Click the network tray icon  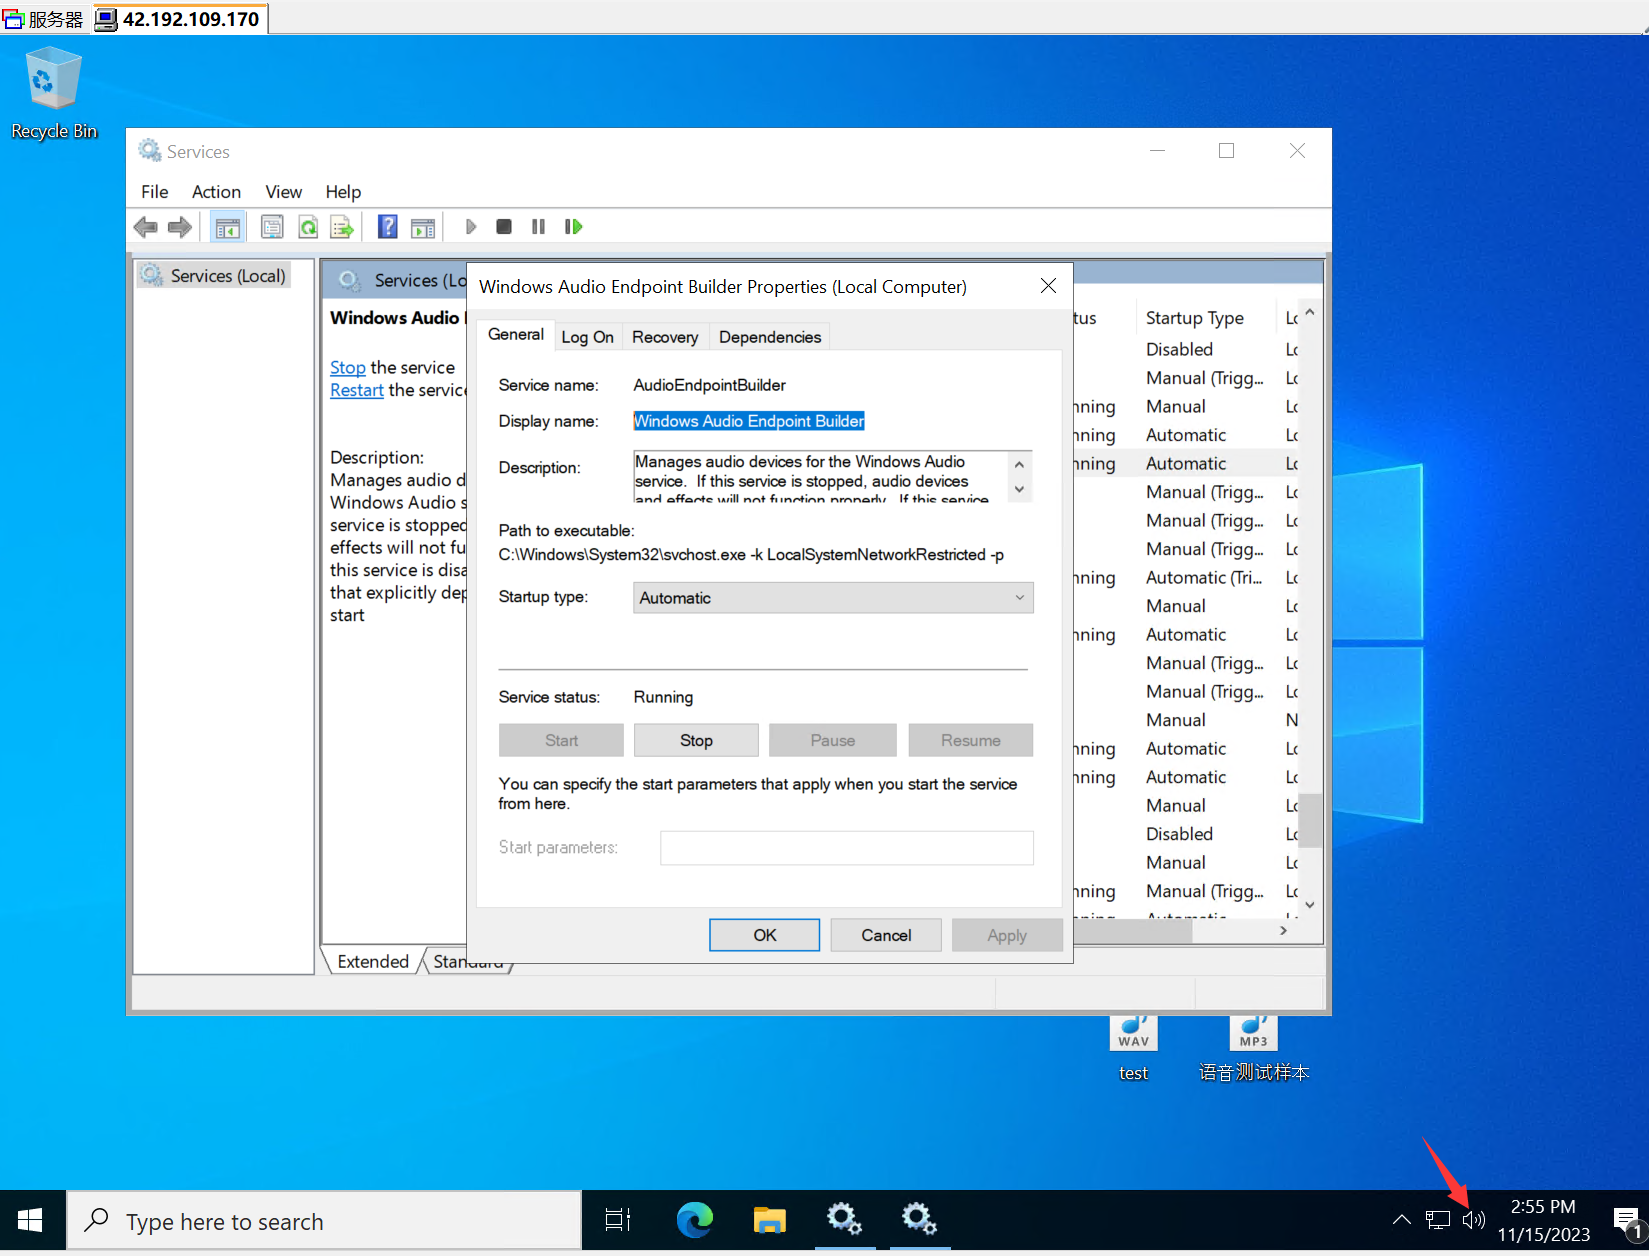click(1438, 1220)
